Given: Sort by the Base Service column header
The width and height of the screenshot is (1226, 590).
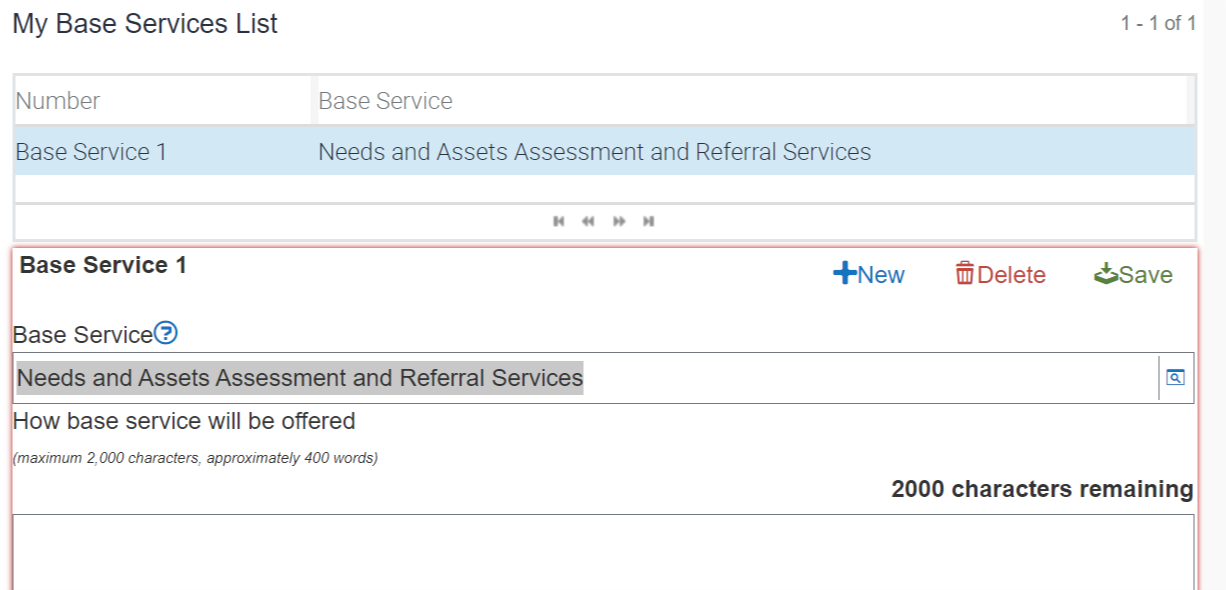Looking at the screenshot, I should coord(385,101).
